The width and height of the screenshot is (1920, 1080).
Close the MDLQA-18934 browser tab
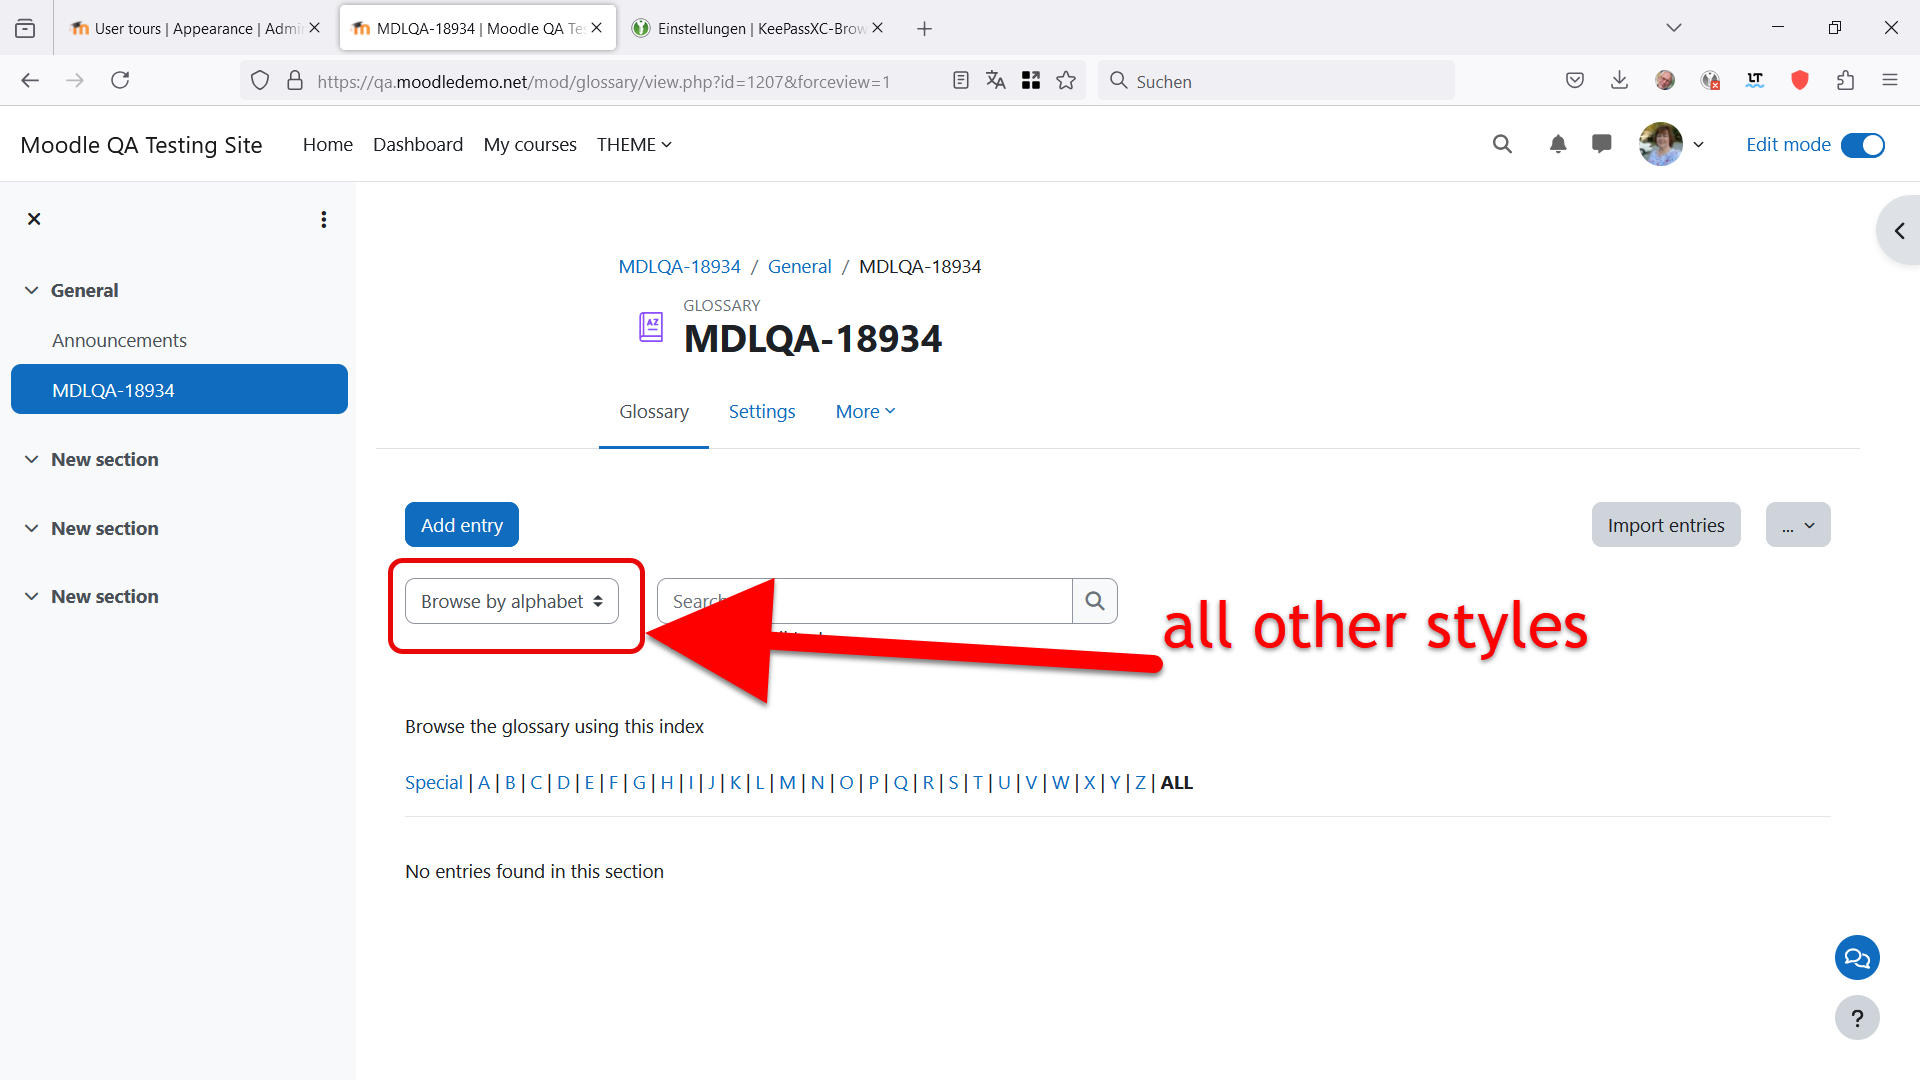[597, 28]
